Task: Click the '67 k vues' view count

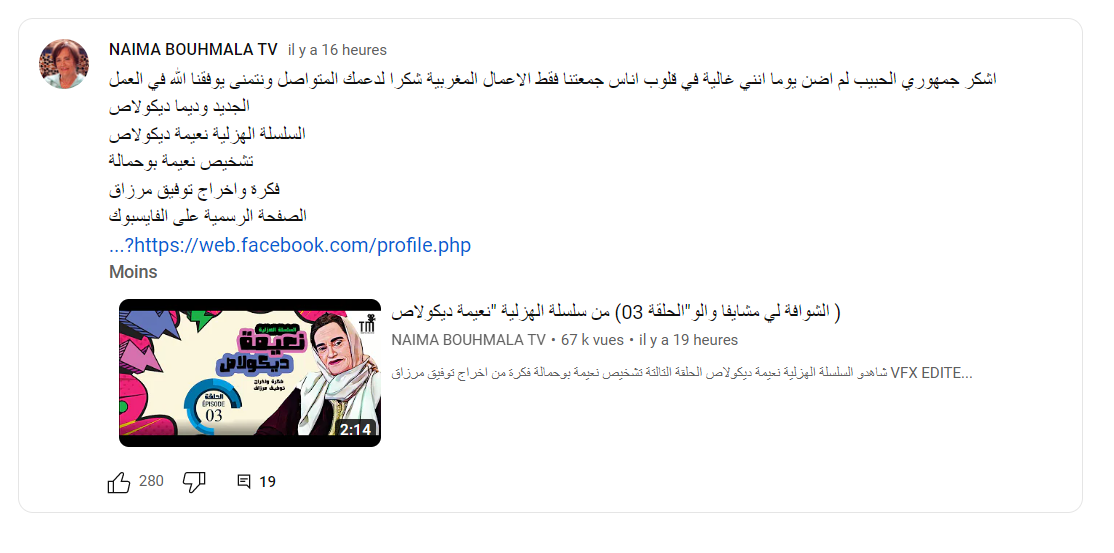Action: point(593,340)
